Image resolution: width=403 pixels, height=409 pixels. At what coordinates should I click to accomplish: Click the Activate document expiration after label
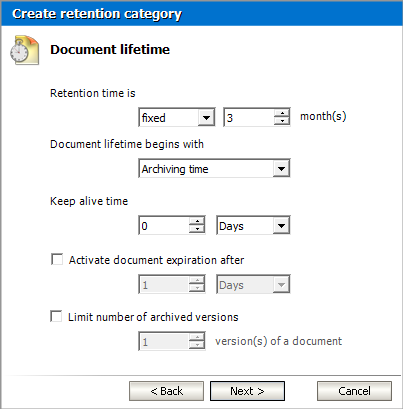click(156, 260)
